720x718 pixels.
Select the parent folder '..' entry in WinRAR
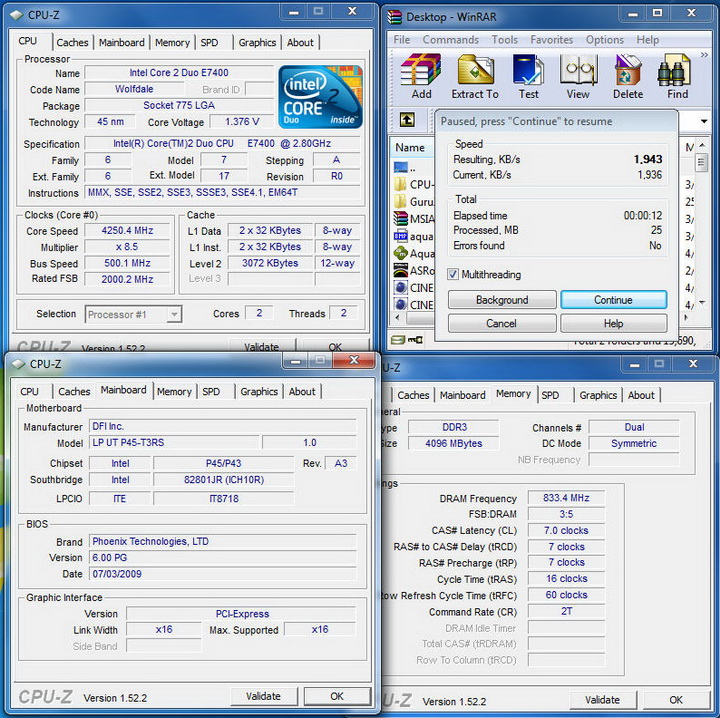(403, 168)
